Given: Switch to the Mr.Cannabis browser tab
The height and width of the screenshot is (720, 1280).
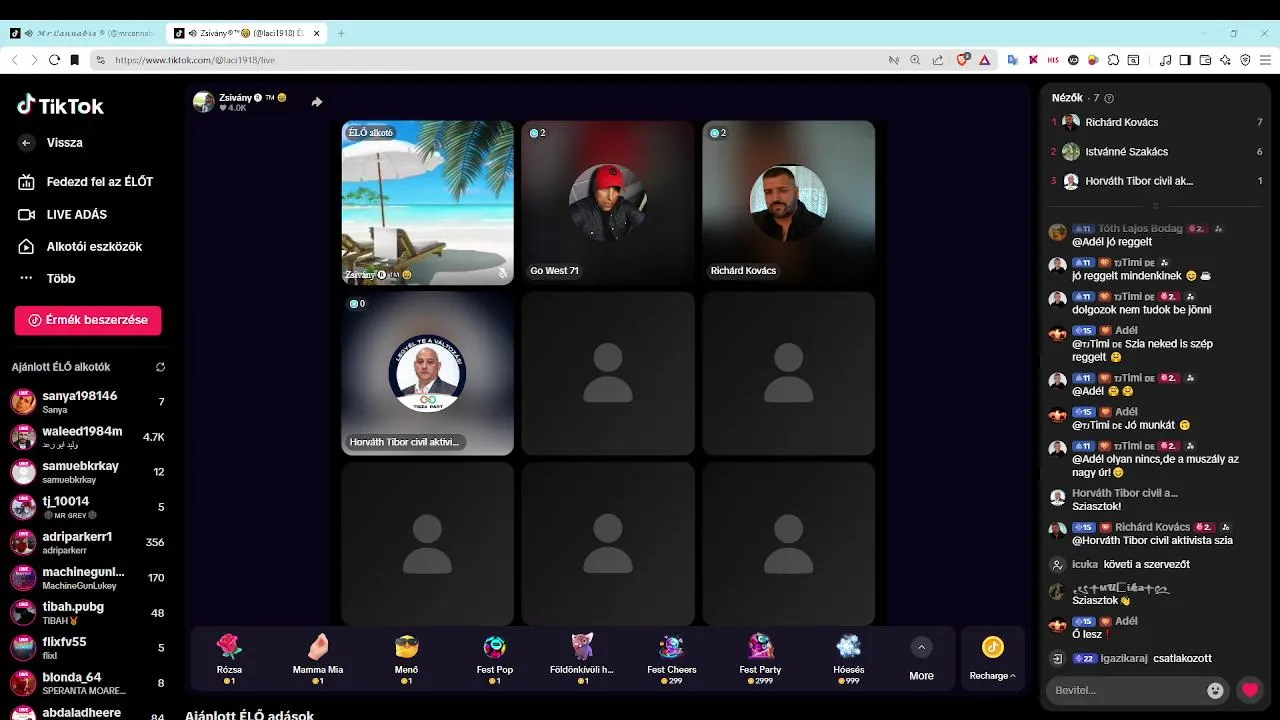Looking at the screenshot, I should 82,33.
